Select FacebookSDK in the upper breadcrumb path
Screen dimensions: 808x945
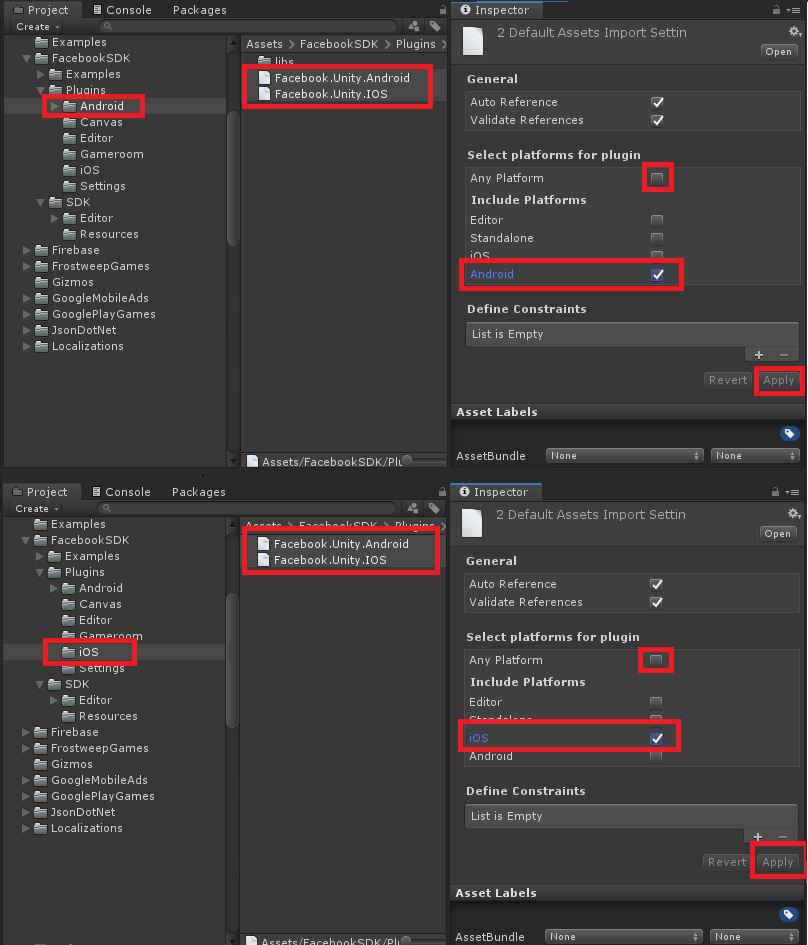tap(339, 44)
